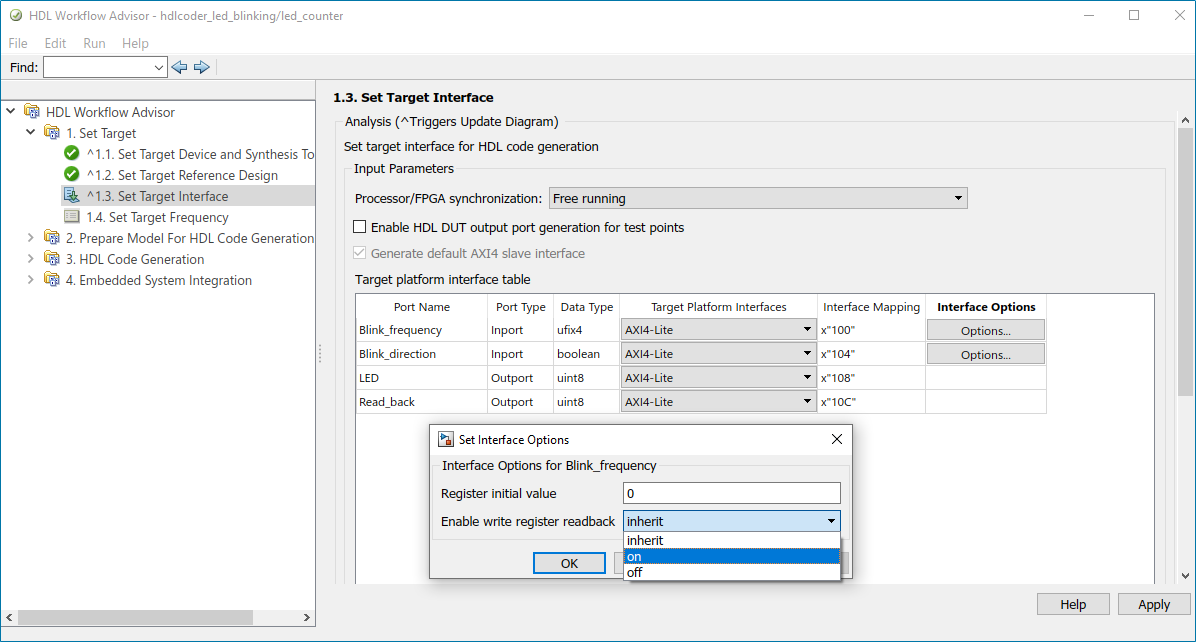Click the folder icon for HDL Code Generation
This screenshot has width=1196, height=642.
[x=52, y=259]
